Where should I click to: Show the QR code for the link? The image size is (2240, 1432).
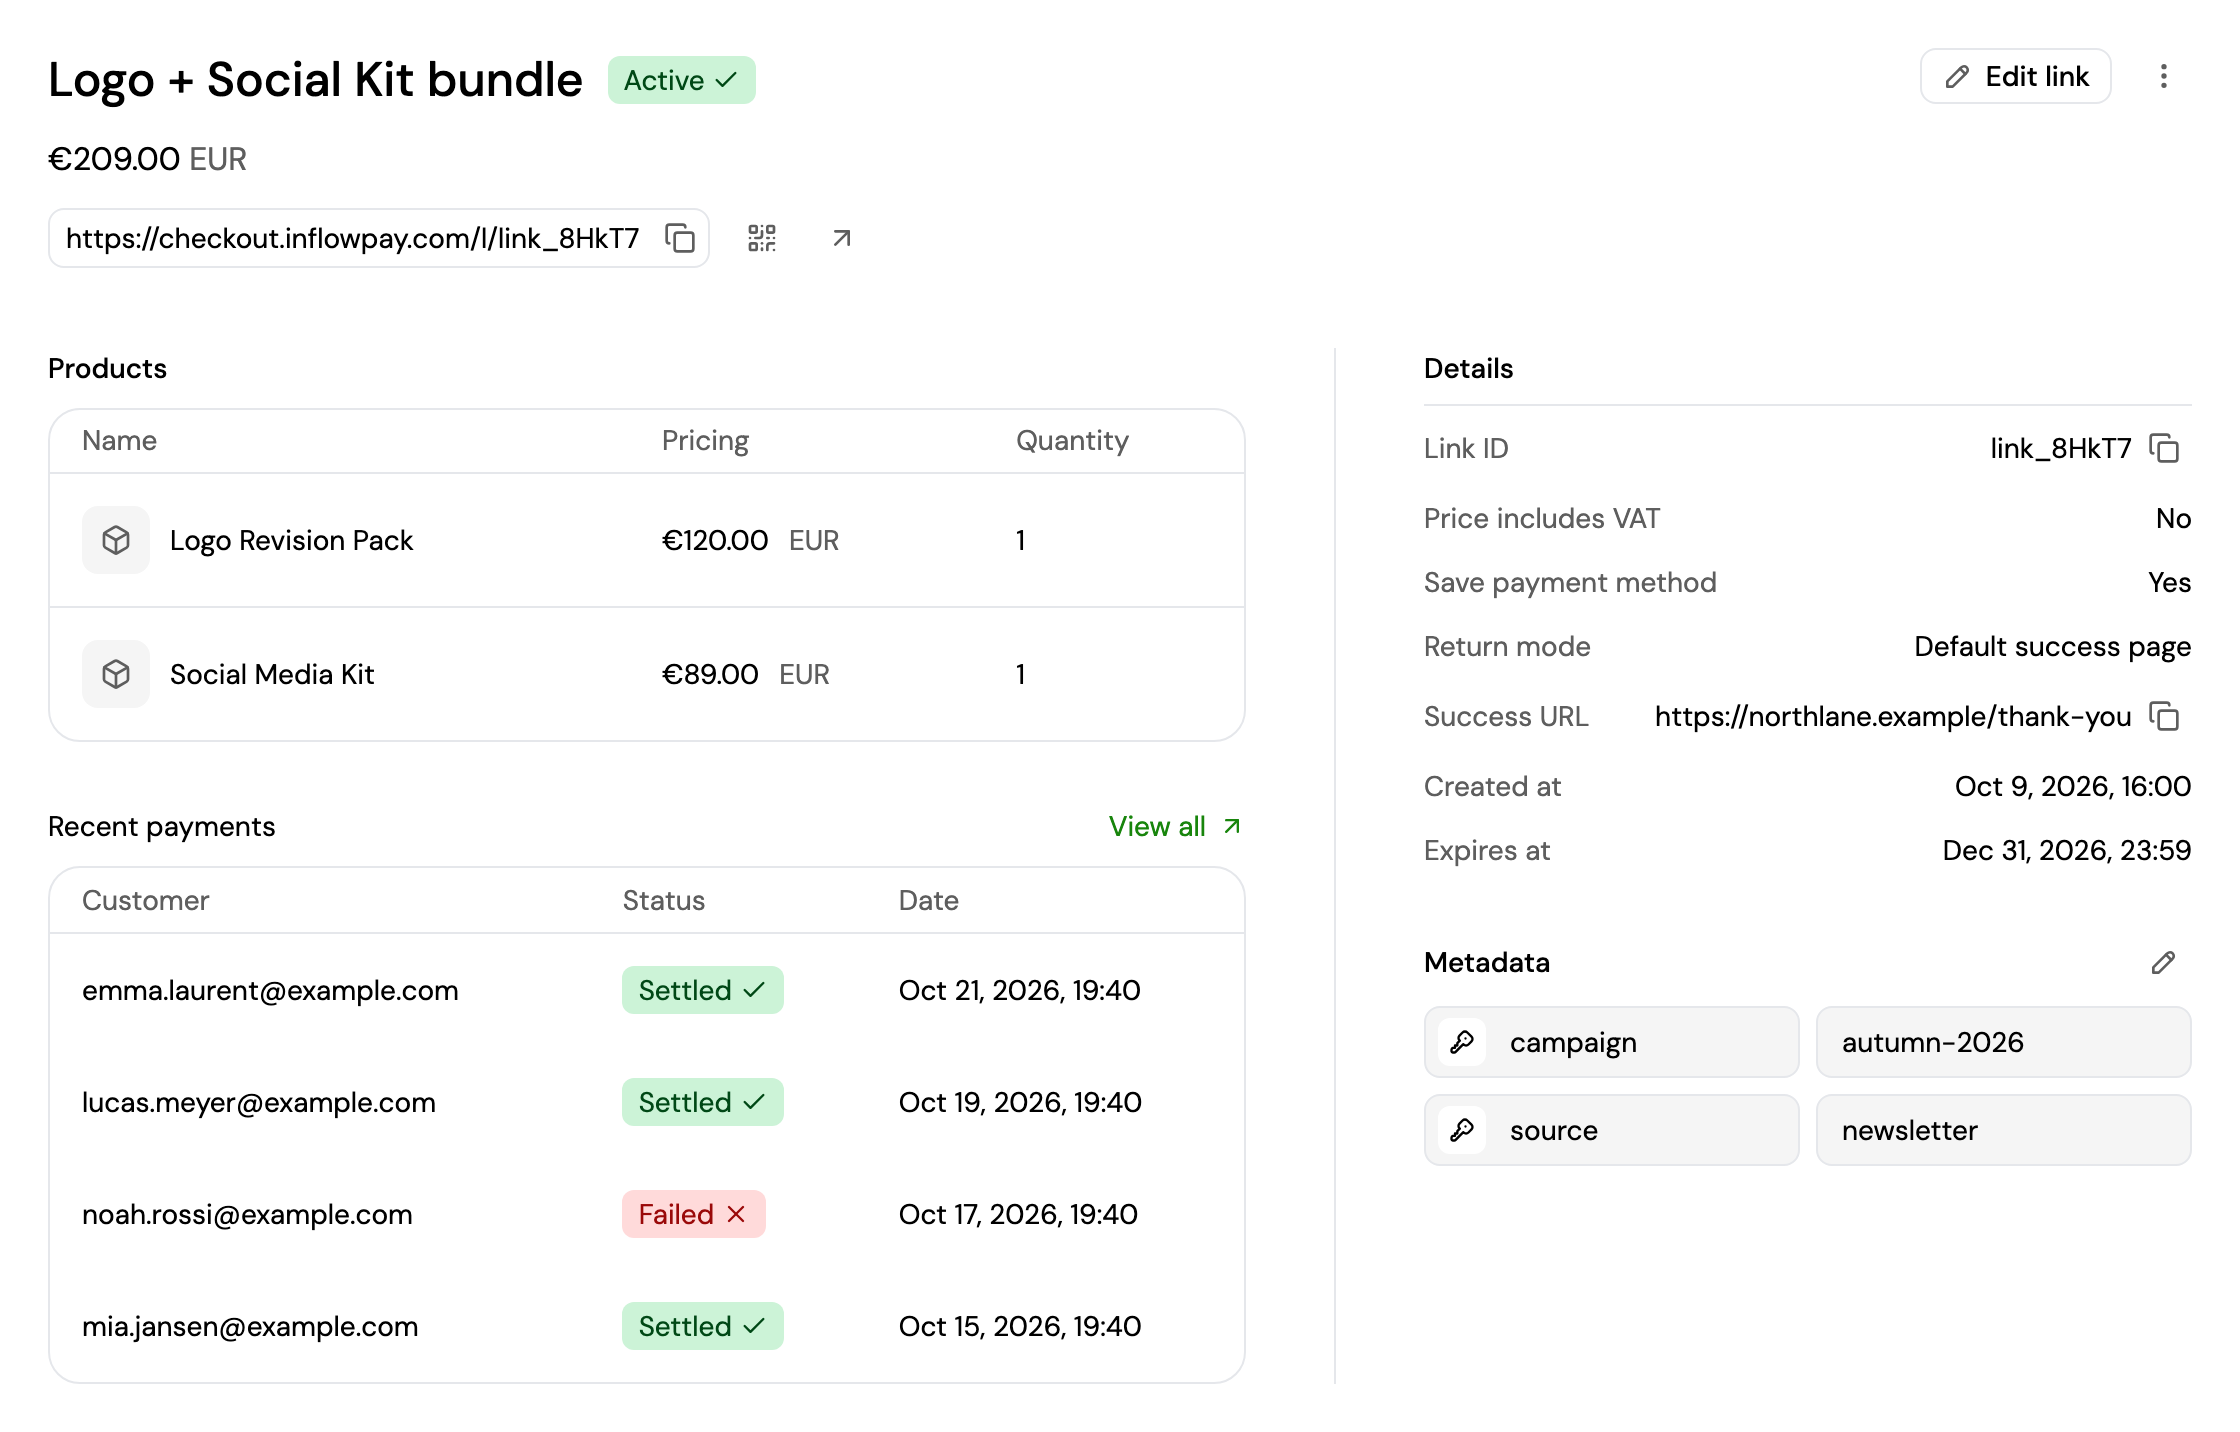click(762, 238)
